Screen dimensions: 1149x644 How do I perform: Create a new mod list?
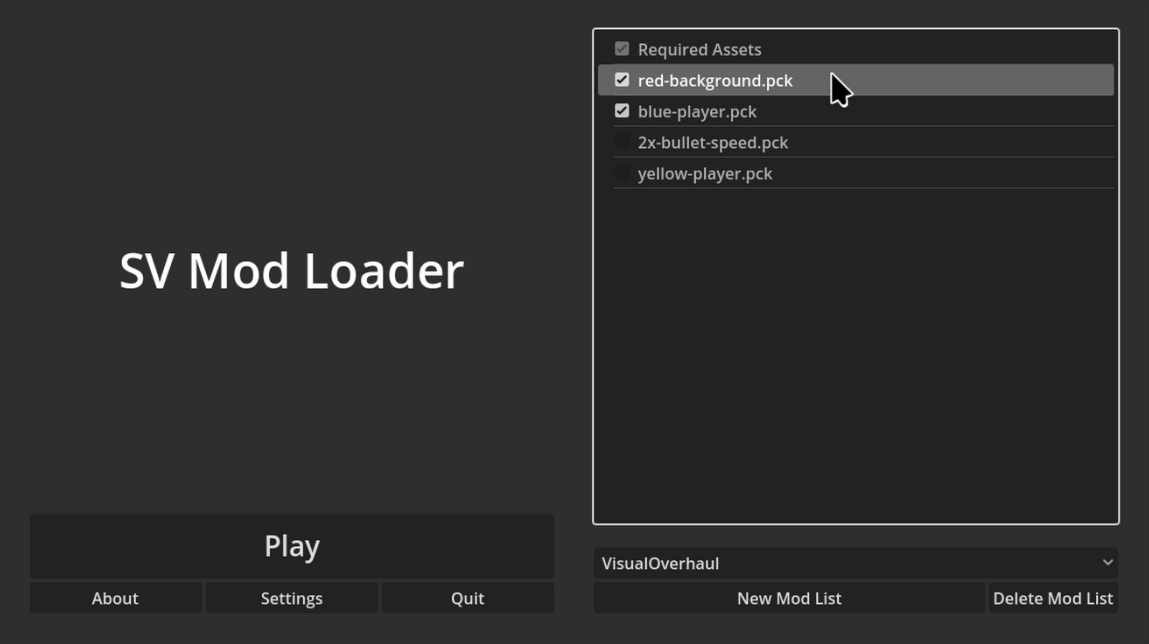tap(789, 598)
